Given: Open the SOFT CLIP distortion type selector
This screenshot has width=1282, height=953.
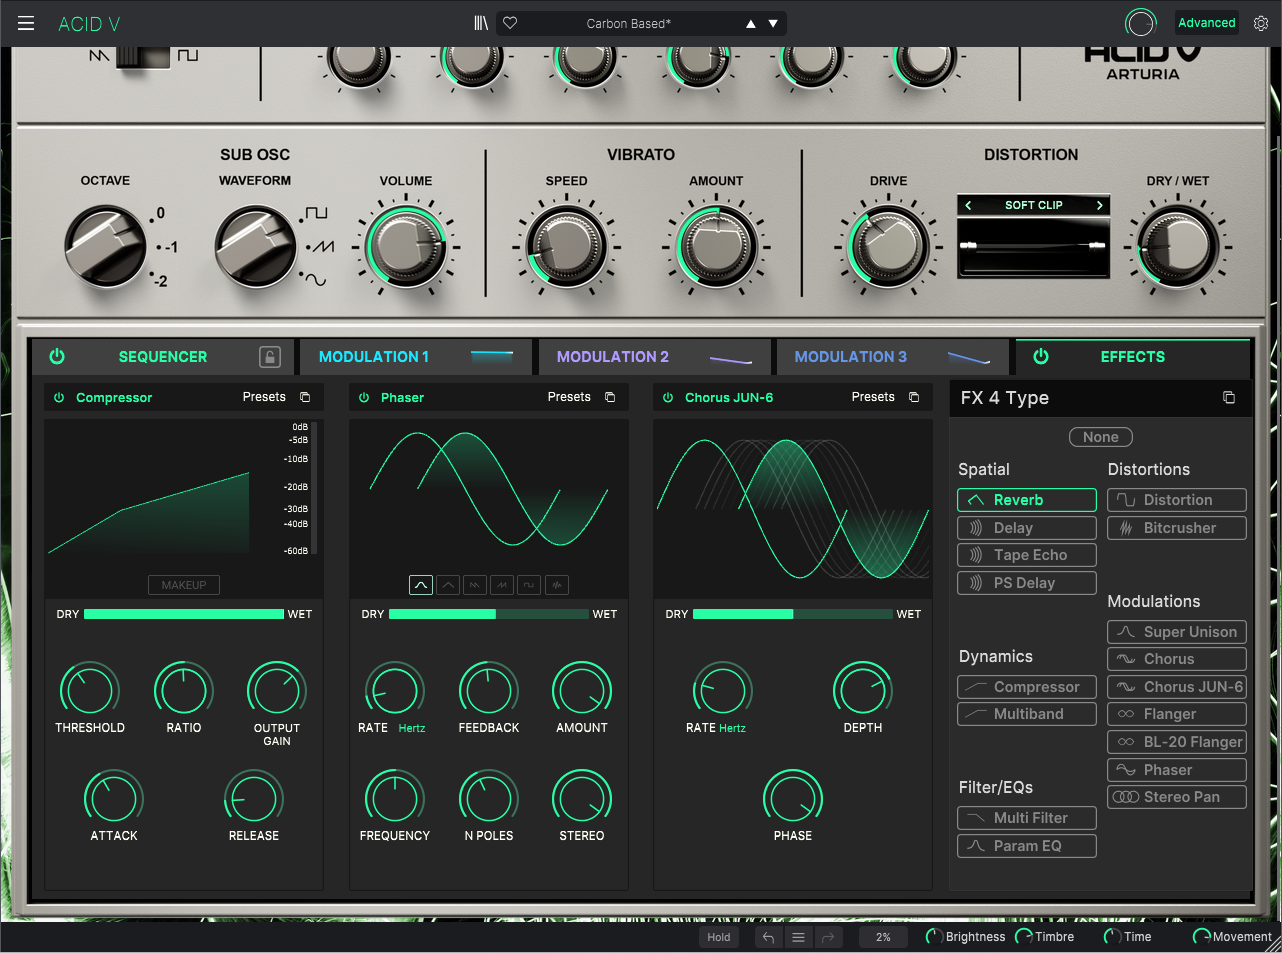Looking at the screenshot, I should 1034,205.
